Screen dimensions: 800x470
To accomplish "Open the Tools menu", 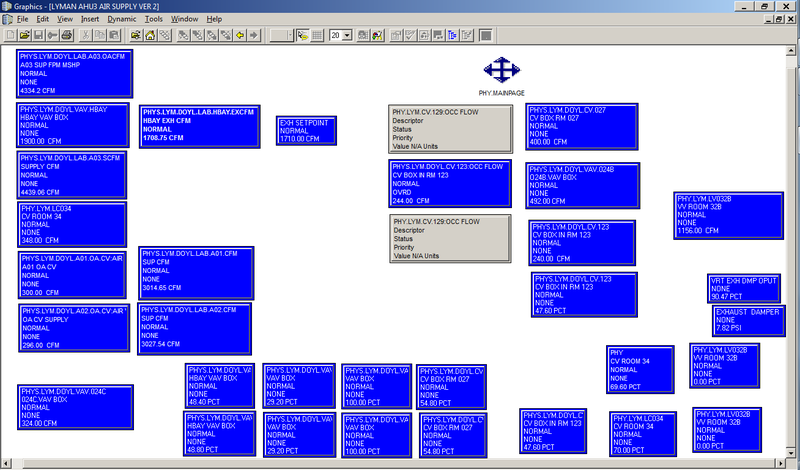I will coord(153,19).
